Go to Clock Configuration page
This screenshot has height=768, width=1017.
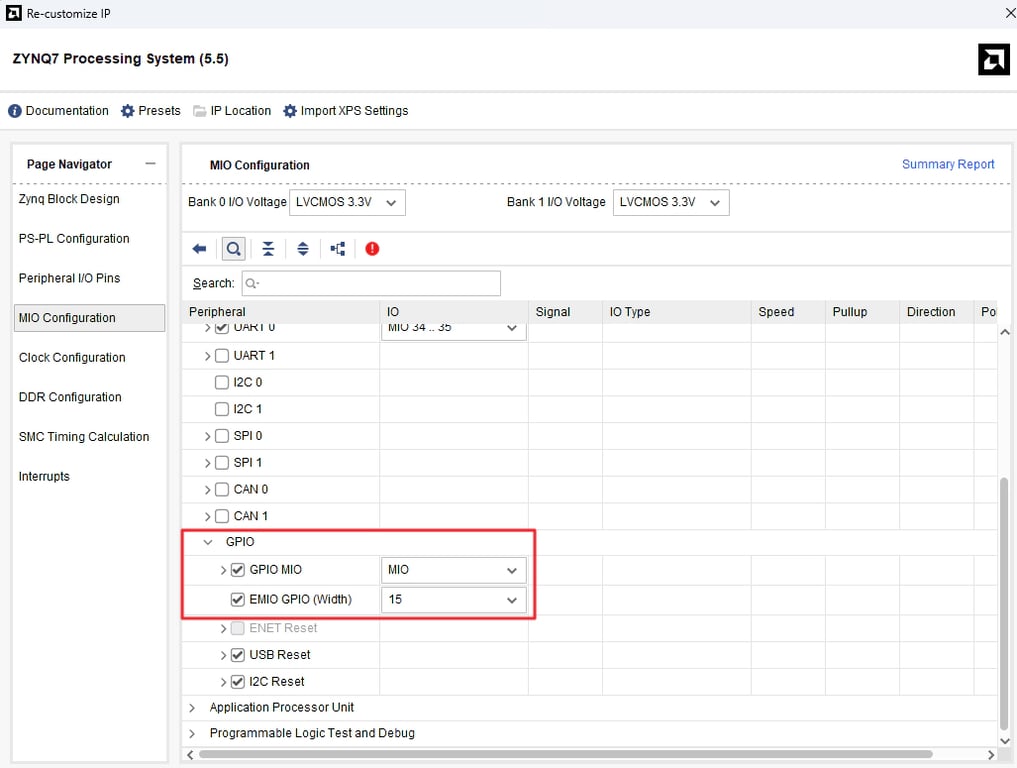click(72, 358)
